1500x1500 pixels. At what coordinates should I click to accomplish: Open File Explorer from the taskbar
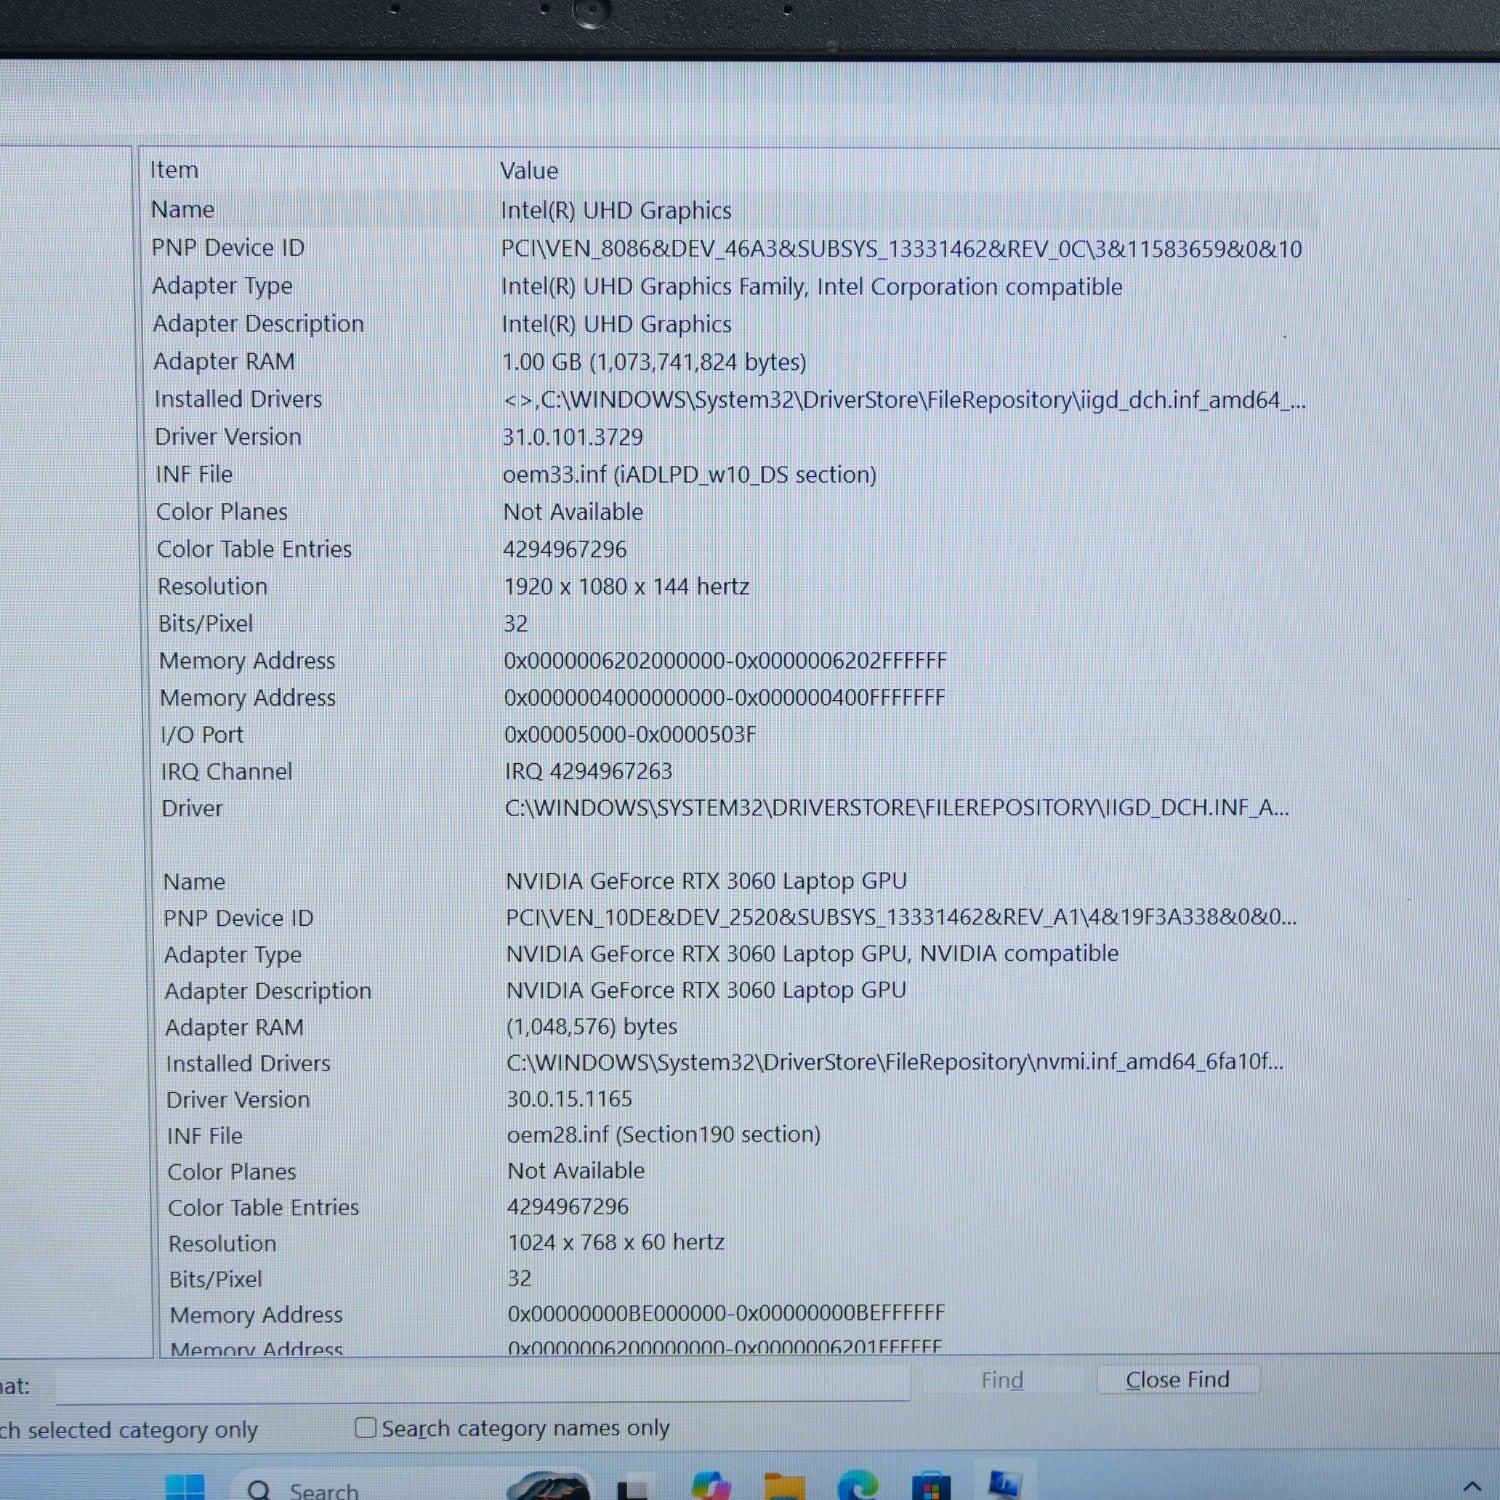click(x=784, y=1488)
